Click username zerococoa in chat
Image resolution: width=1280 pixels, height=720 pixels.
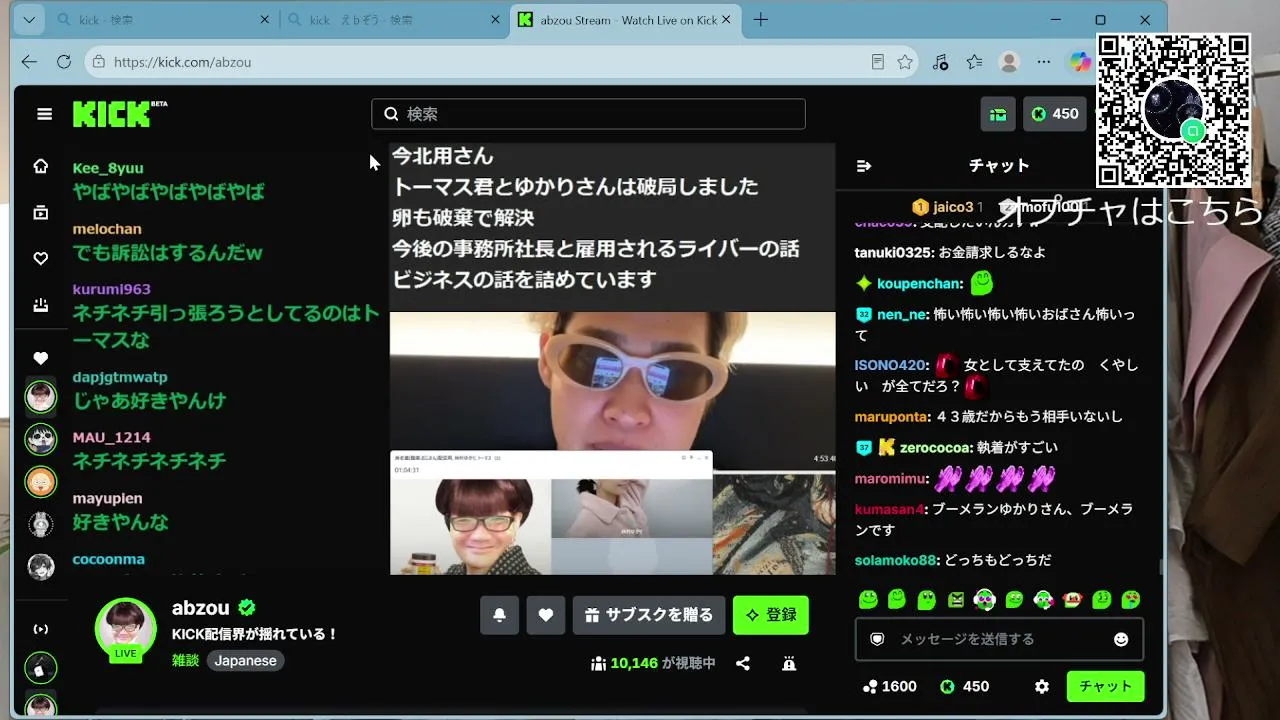(936, 447)
